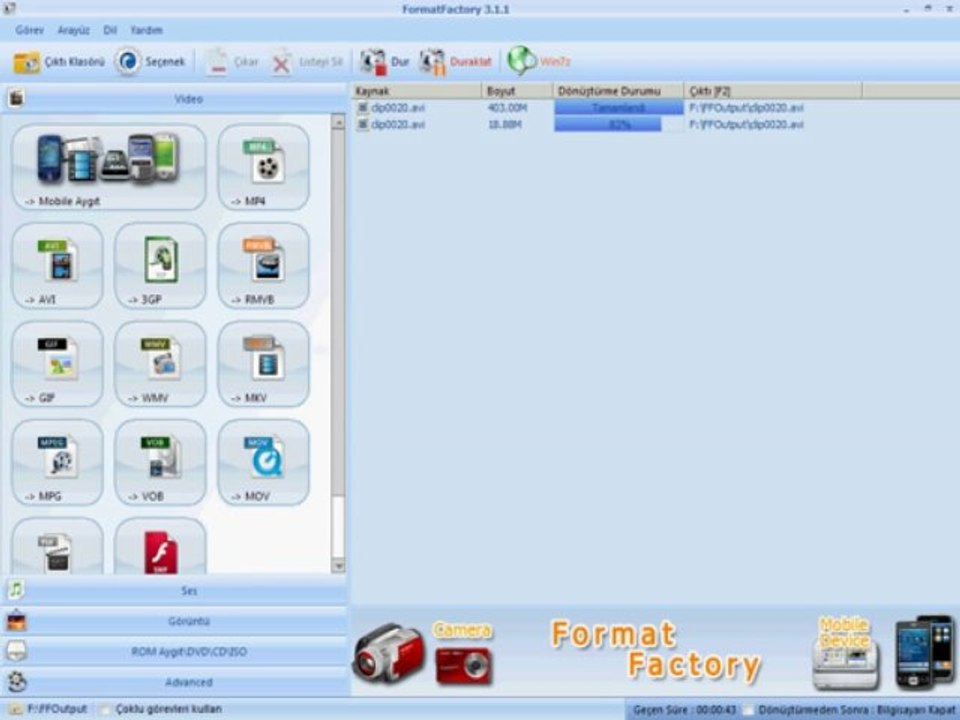Sort by the Boyut column header

[x=517, y=91]
